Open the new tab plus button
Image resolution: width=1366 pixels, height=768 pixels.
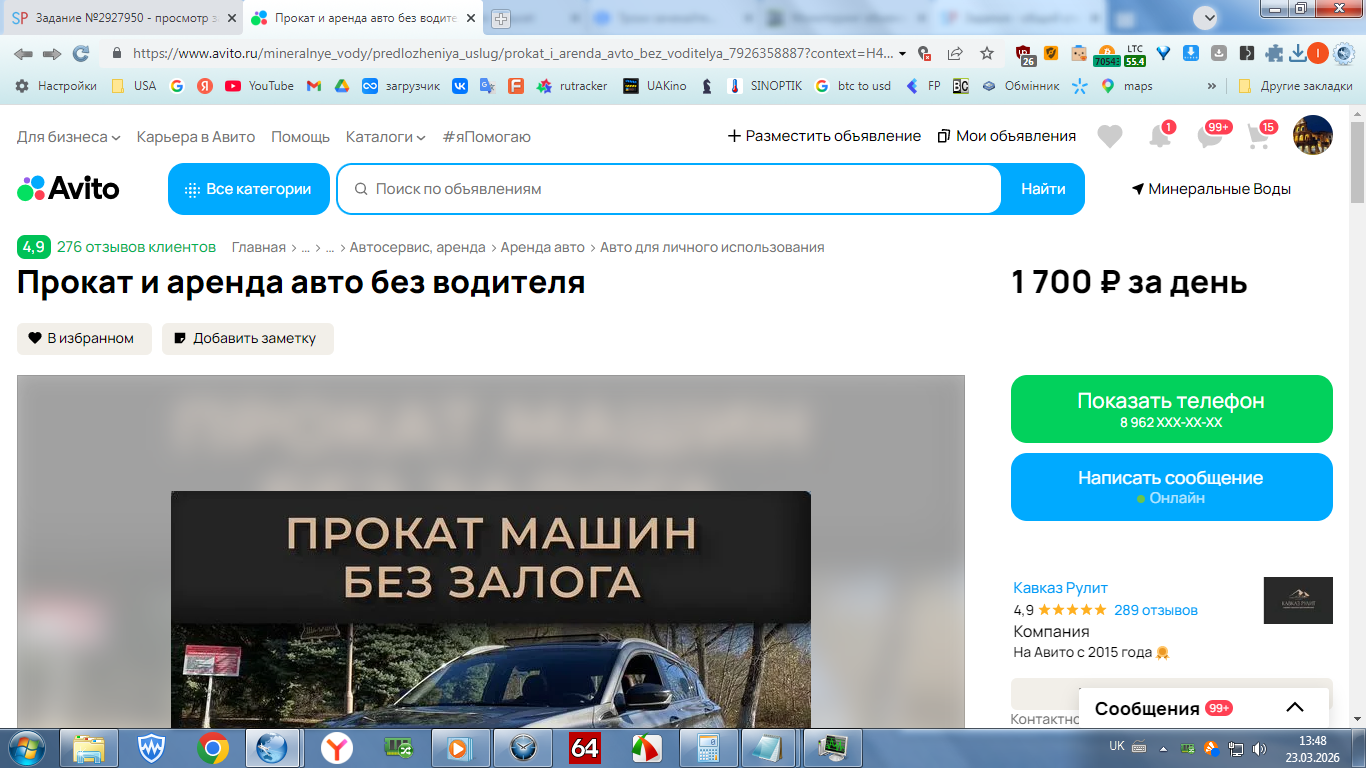pyautogui.click(x=501, y=18)
